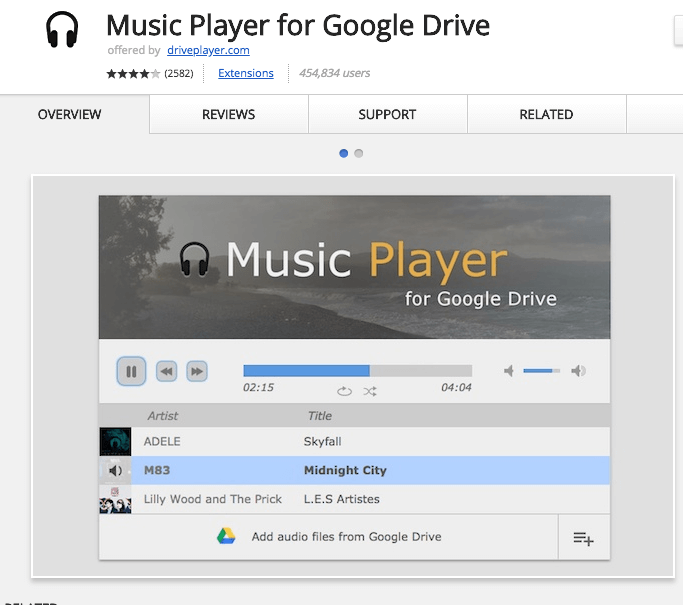Switch to the Related tab
Image resolution: width=683 pixels, height=605 pixels.
546,114
